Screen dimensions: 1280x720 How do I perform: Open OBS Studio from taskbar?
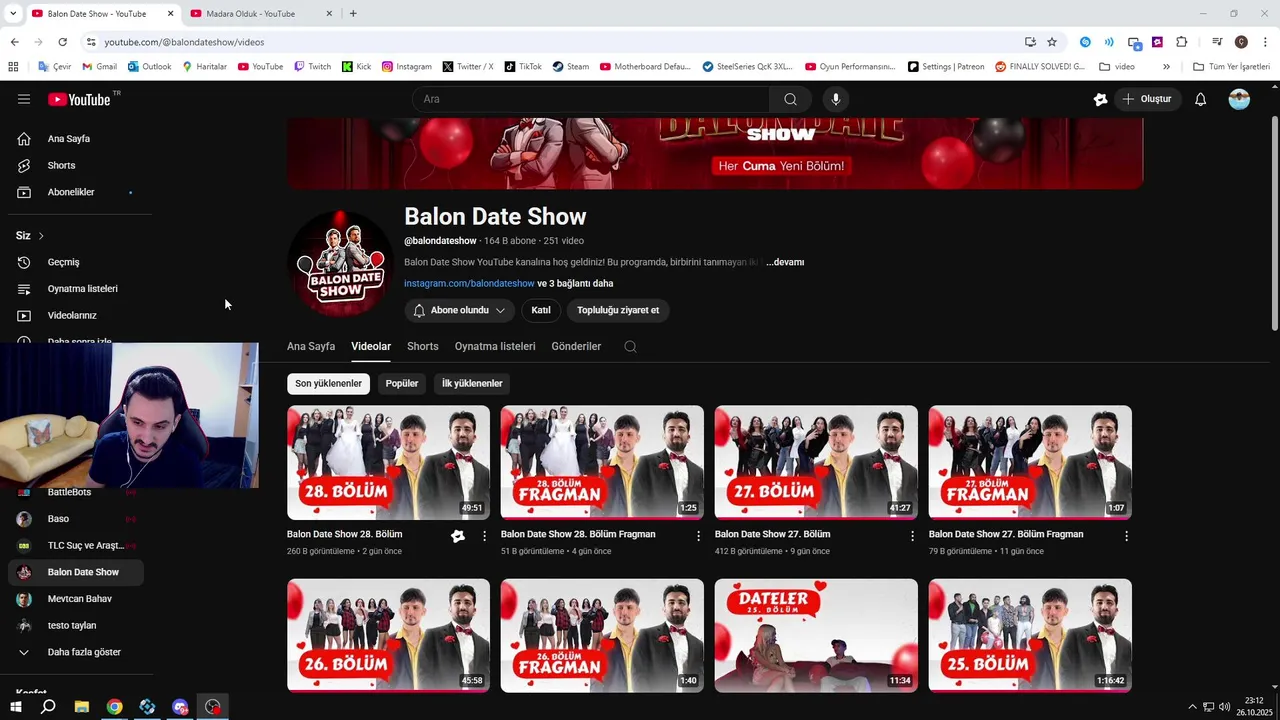click(x=213, y=707)
